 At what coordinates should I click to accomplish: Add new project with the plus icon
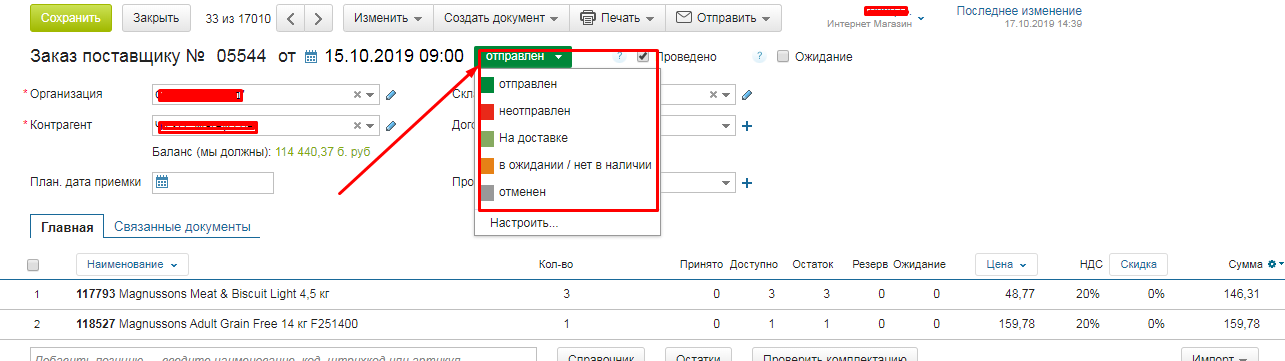pyautogui.click(x=746, y=183)
